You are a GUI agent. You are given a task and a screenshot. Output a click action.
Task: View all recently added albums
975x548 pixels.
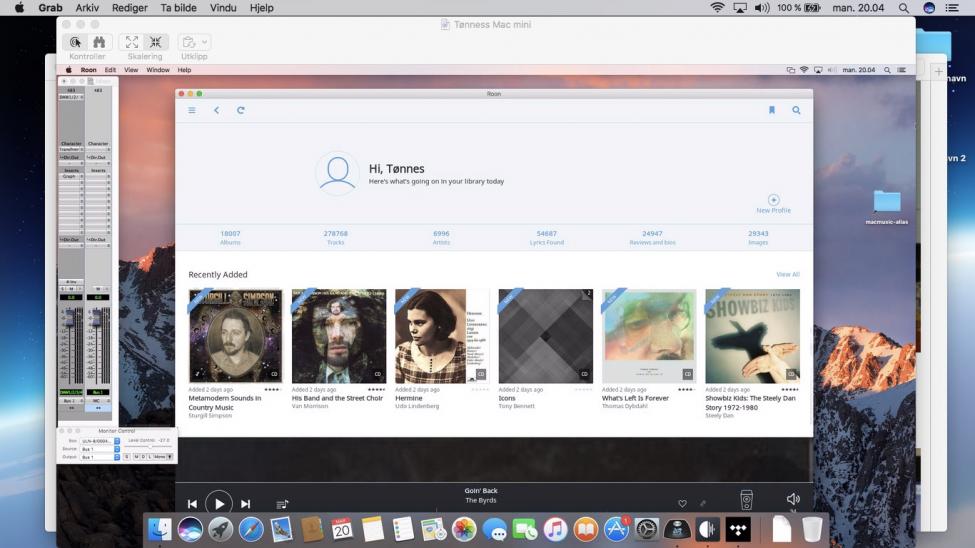(x=788, y=274)
